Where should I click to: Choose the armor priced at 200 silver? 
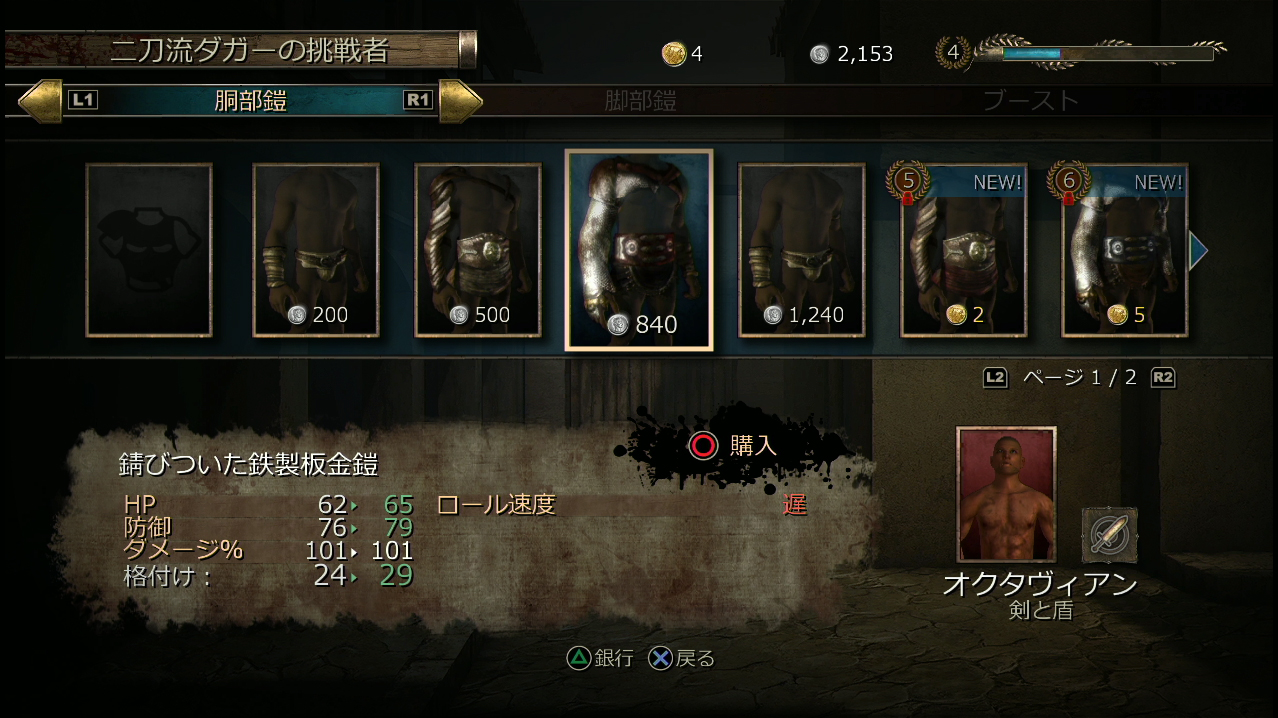pos(316,250)
